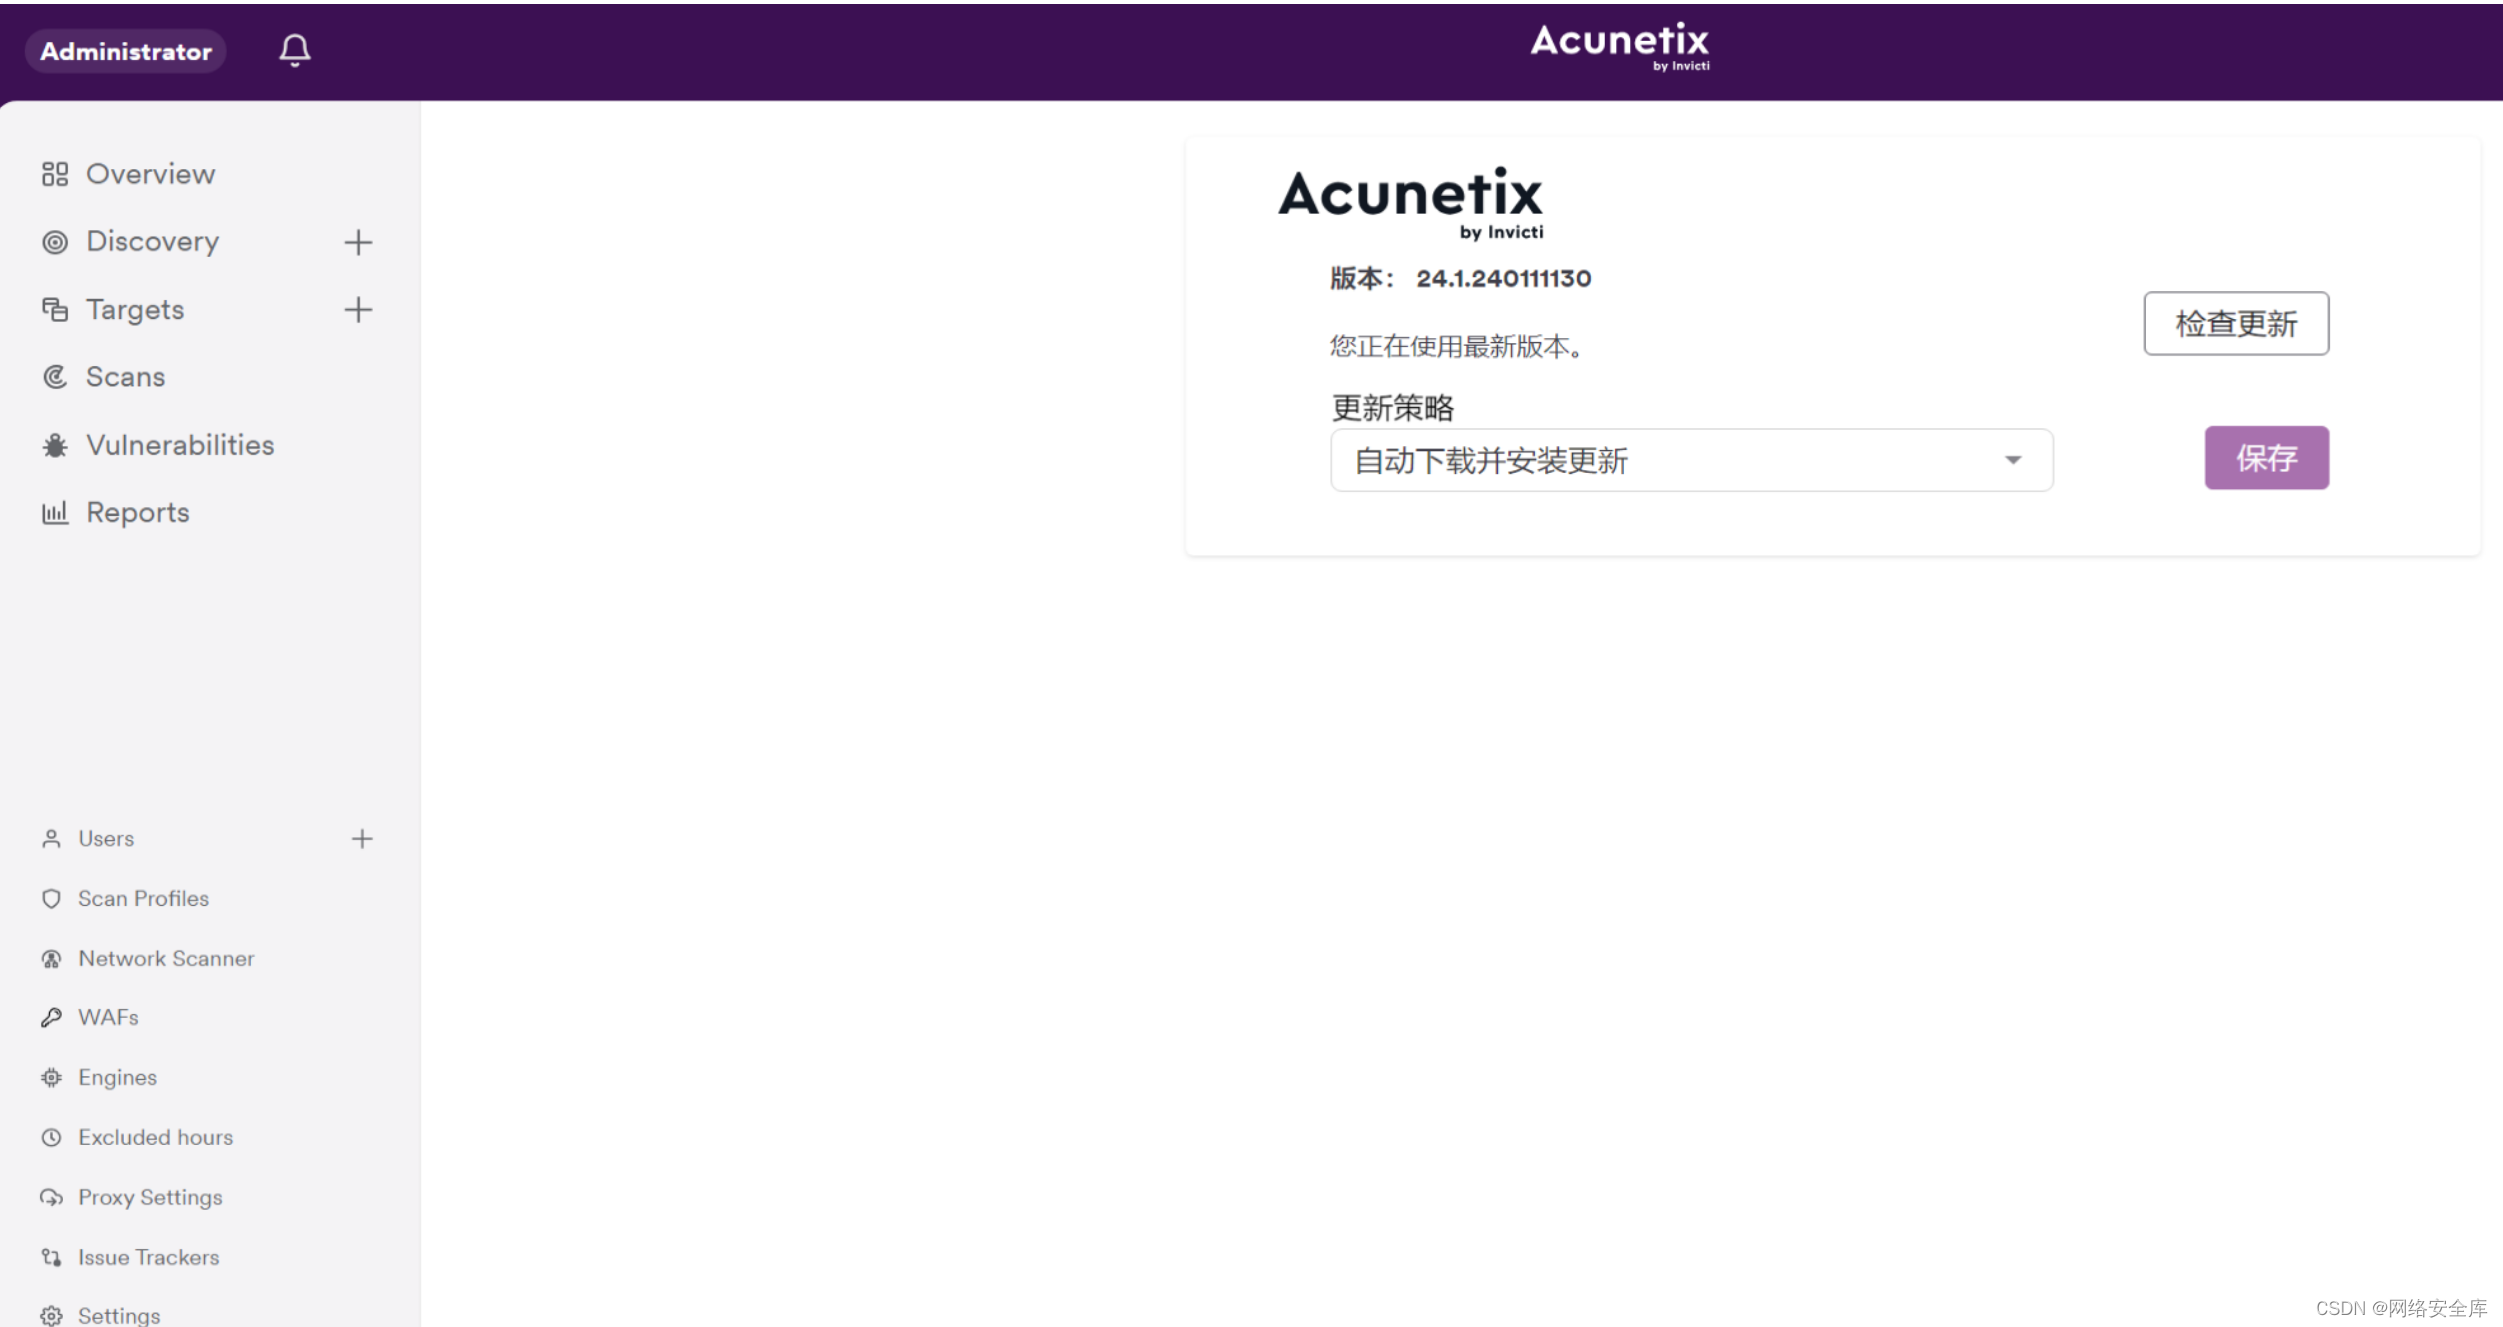2503x1327 pixels.
Task: Open Network Scanner settings
Action: click(x=166, y=958)
